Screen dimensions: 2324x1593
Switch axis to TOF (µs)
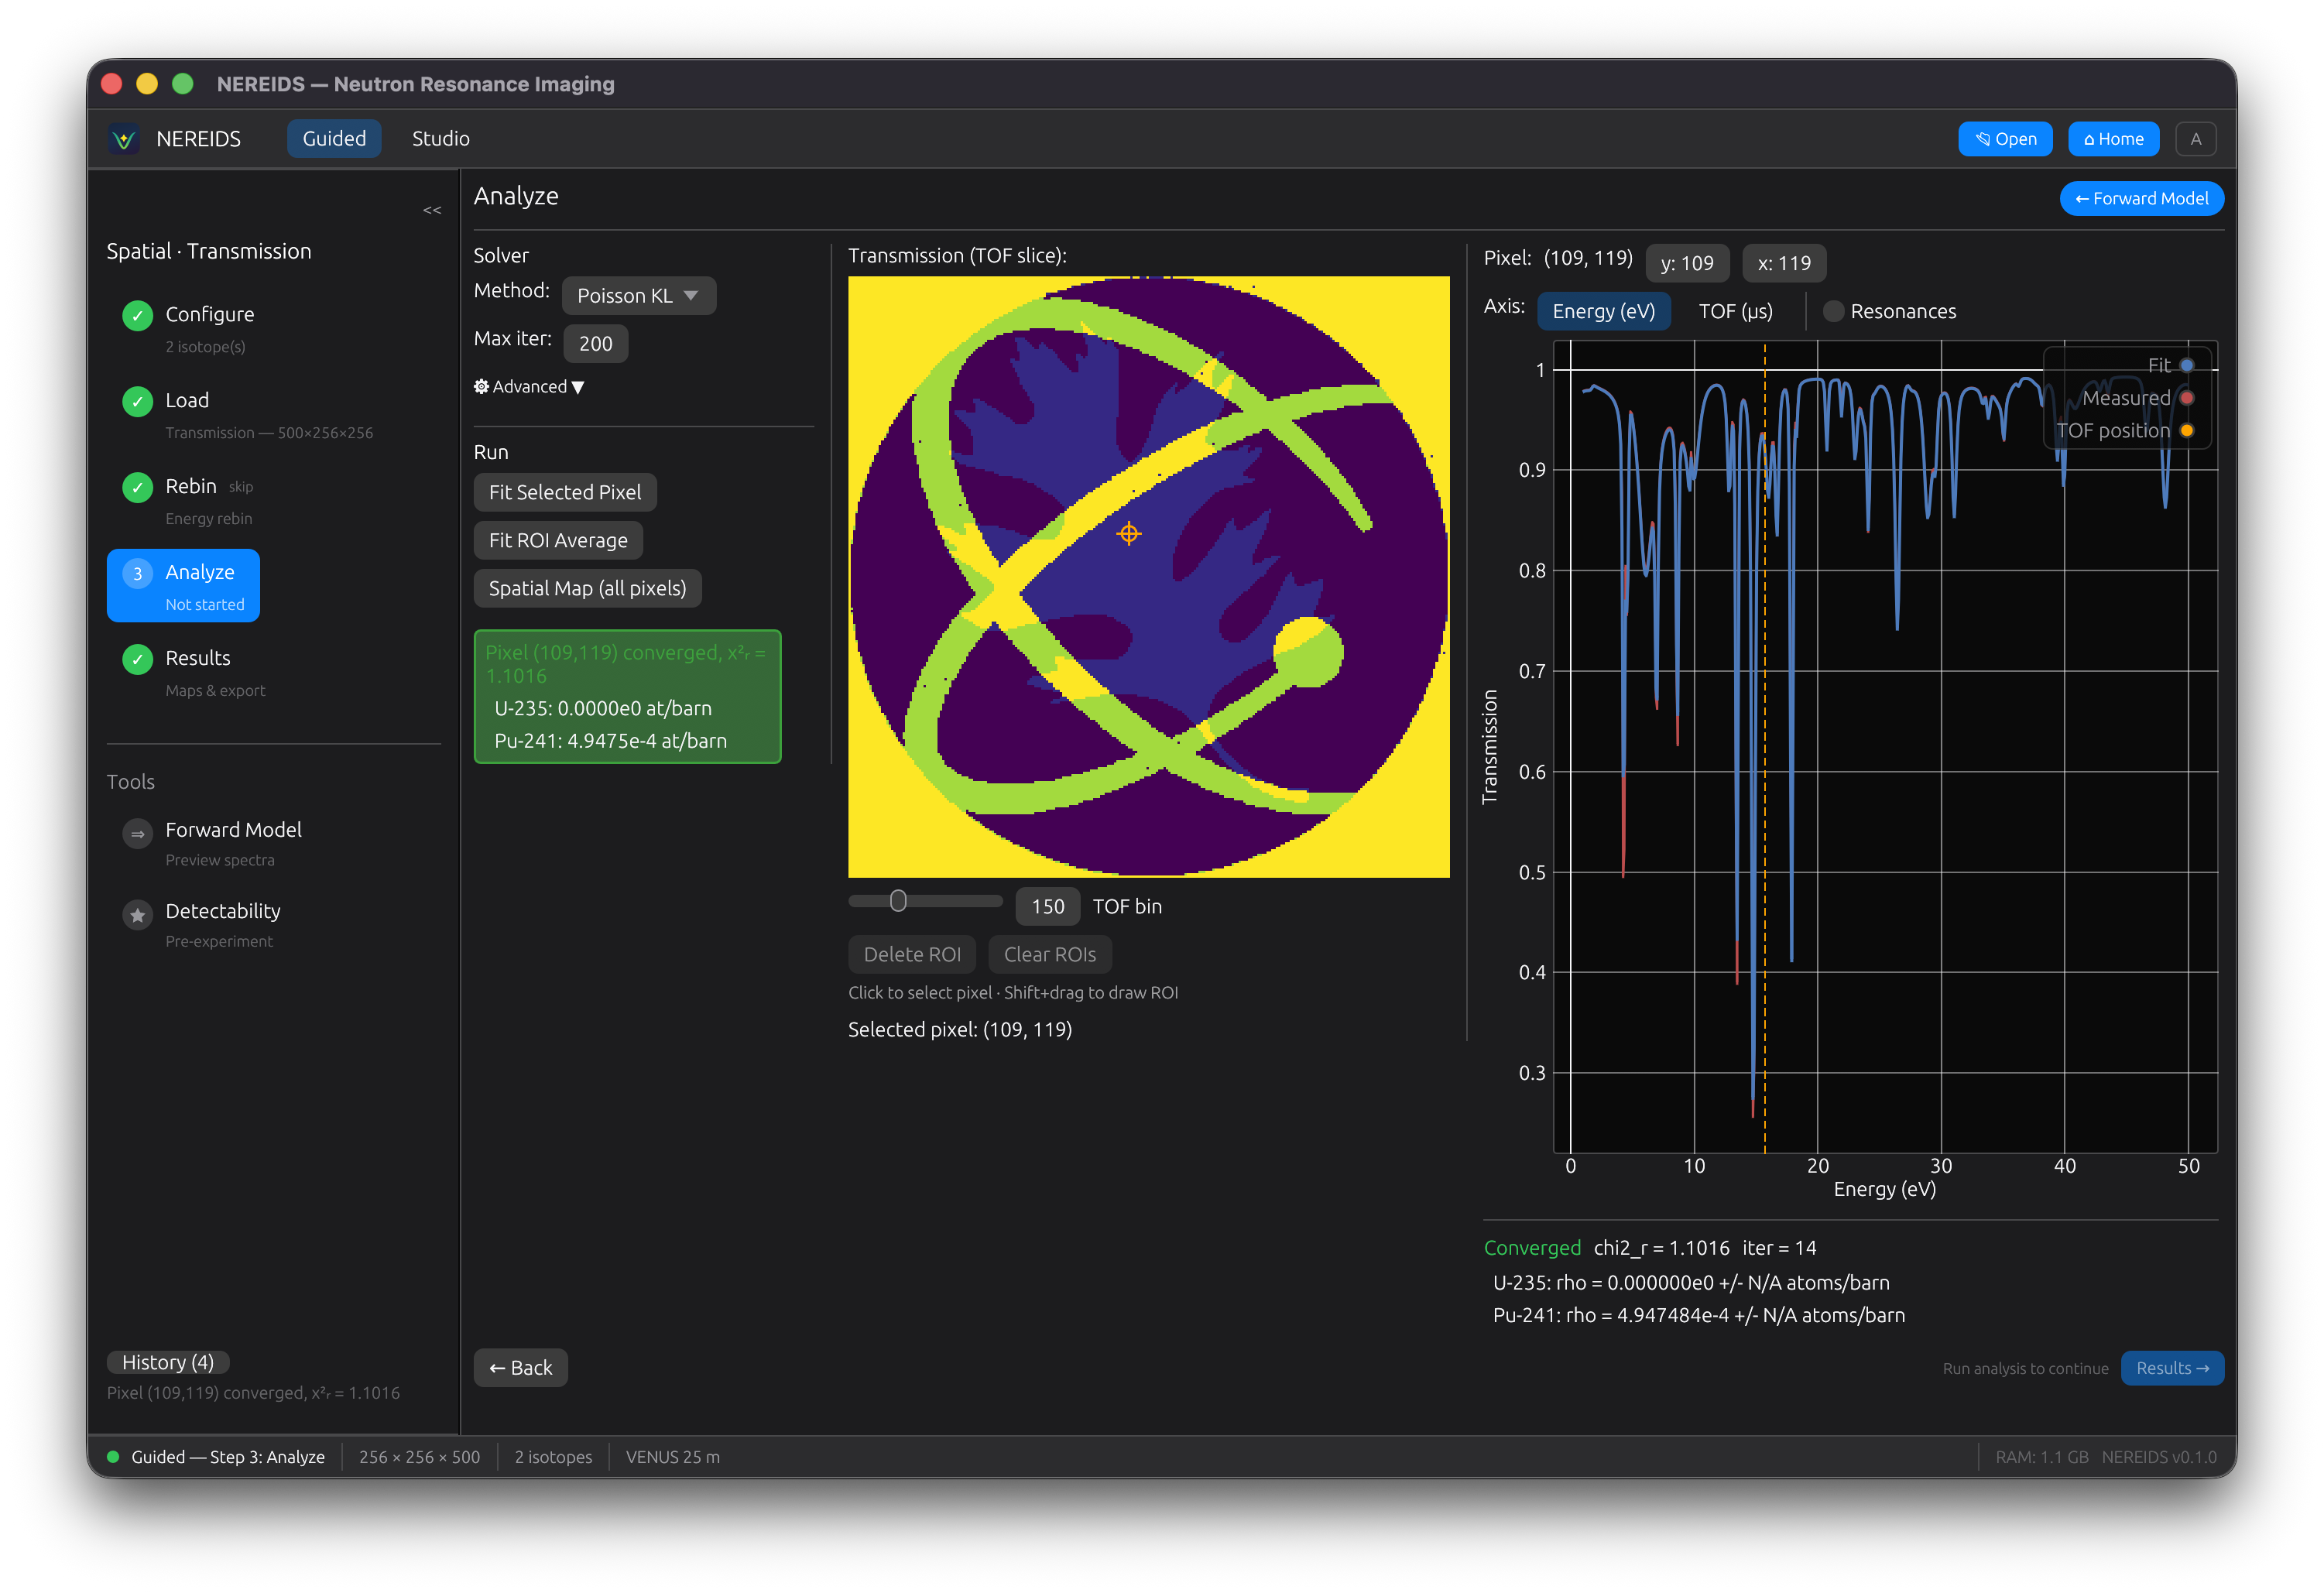tap(1735, 311)
